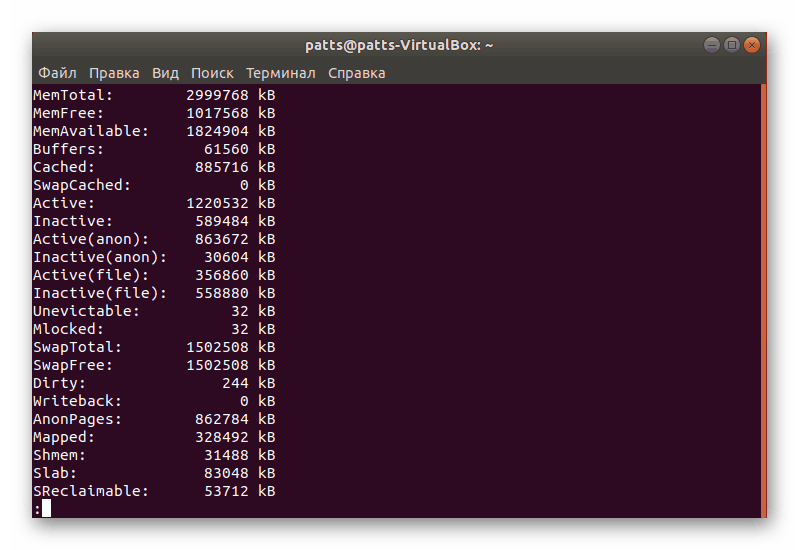799x550 pixels.
Task: Click the Buffers: label
Action: pos(68,149)
